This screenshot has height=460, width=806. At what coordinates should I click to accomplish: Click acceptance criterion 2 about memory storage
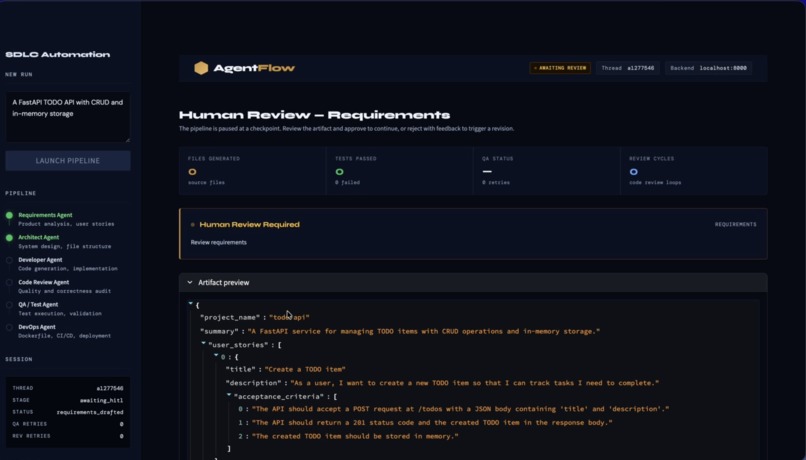pyautogui.click(x=355, y=436)
